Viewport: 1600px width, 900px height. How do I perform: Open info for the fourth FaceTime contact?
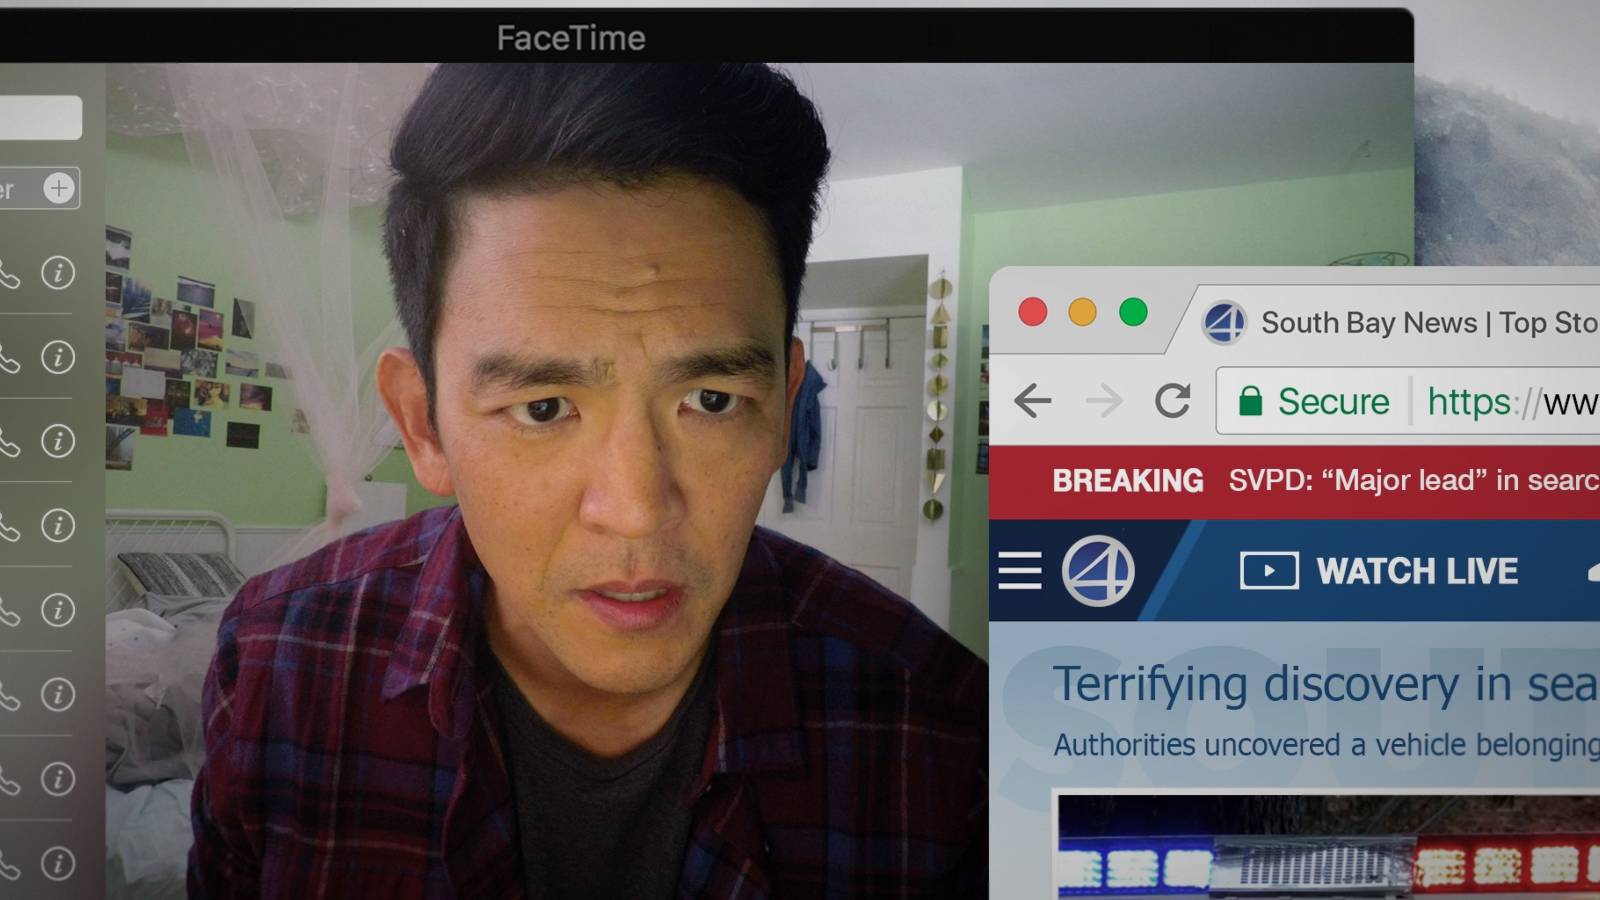click(58, 526)
